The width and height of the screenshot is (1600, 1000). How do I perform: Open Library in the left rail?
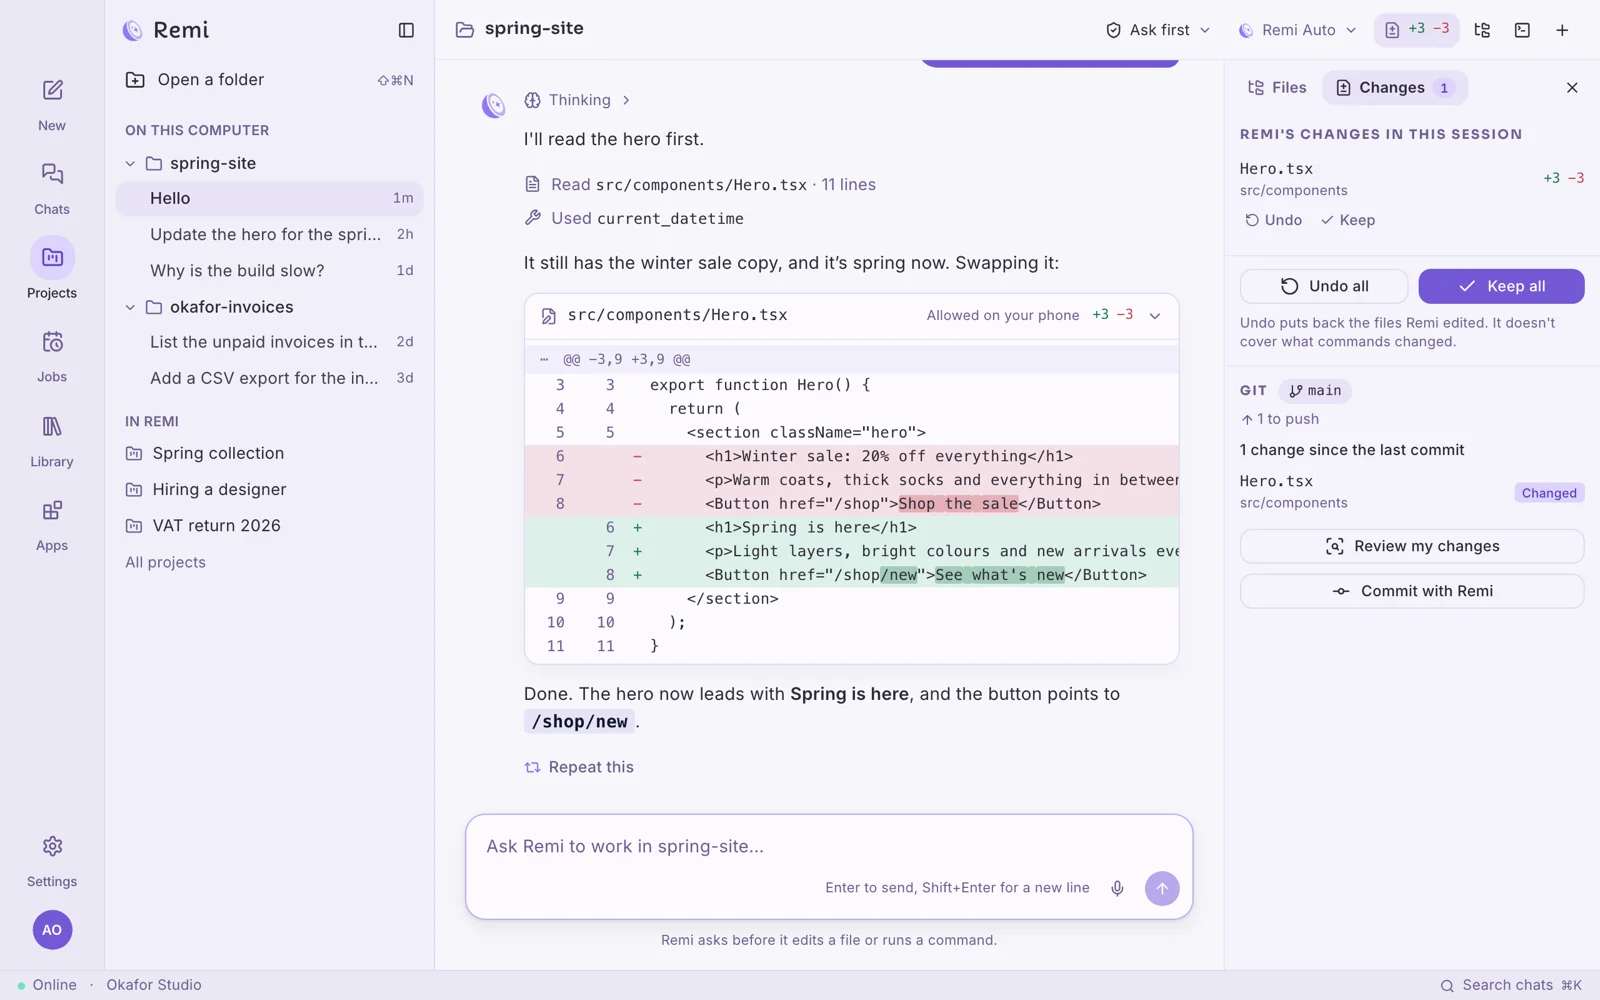(52, 441)
